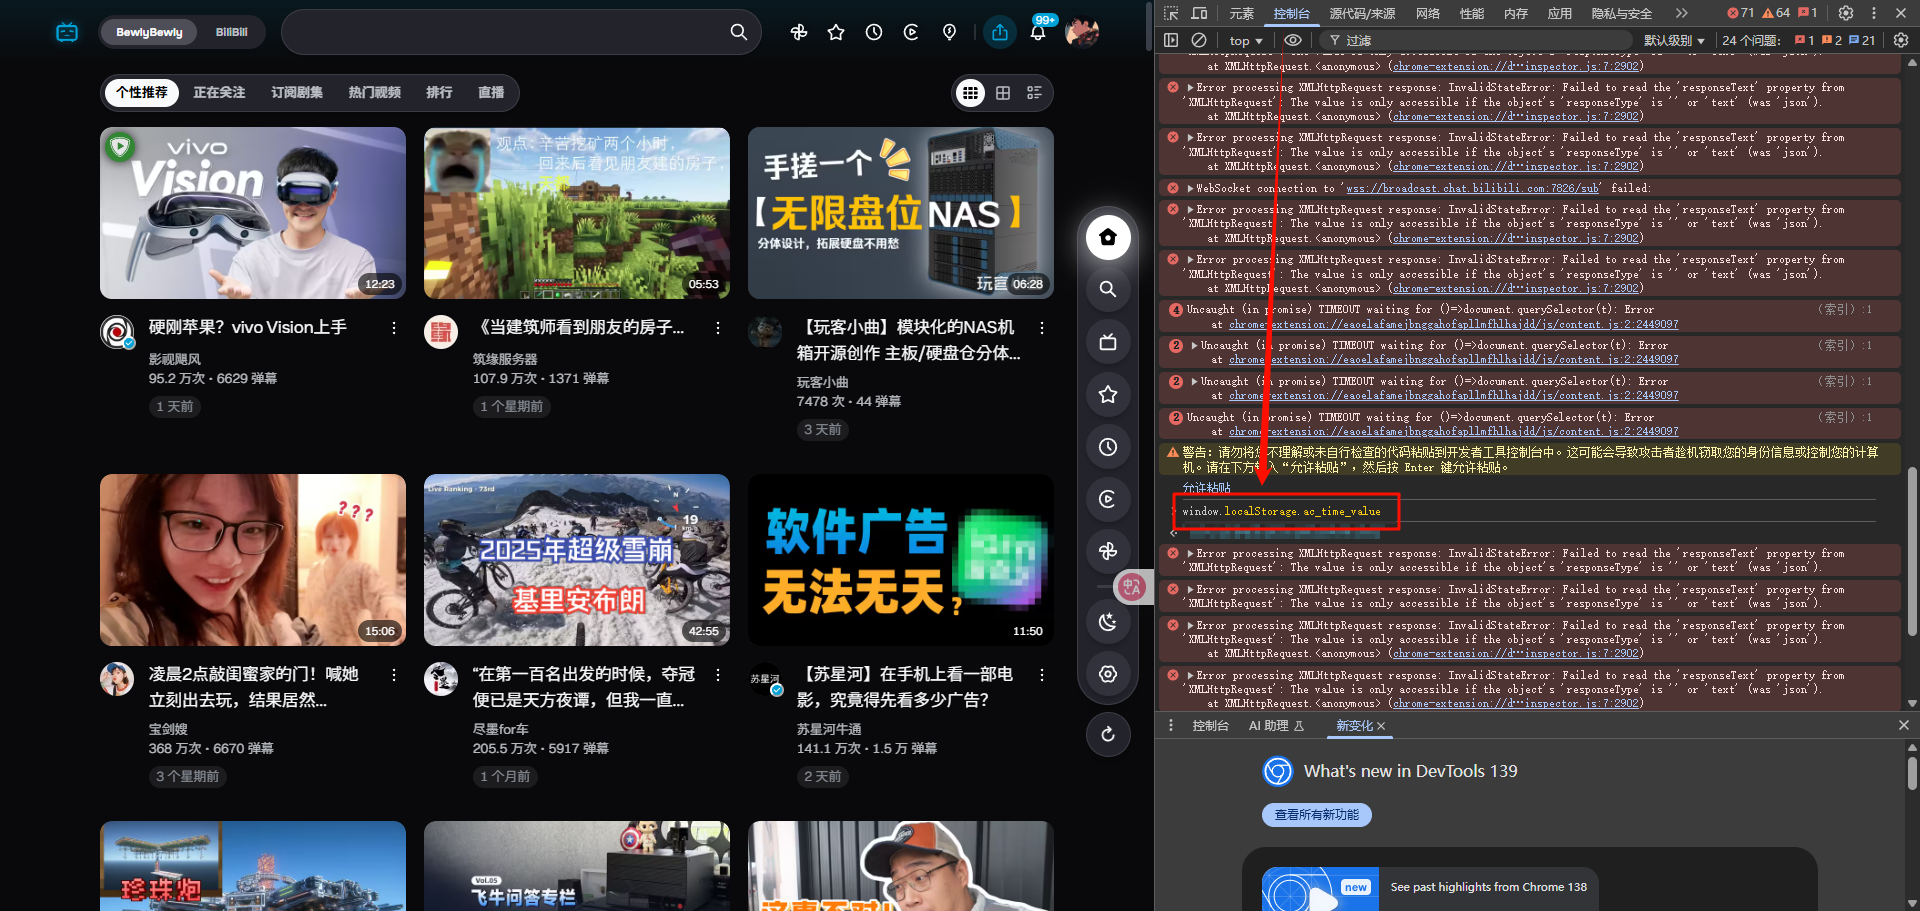Select the list layout view option
The height and width of the screenshot is (911, 1920).
(x=1034, y=93)
